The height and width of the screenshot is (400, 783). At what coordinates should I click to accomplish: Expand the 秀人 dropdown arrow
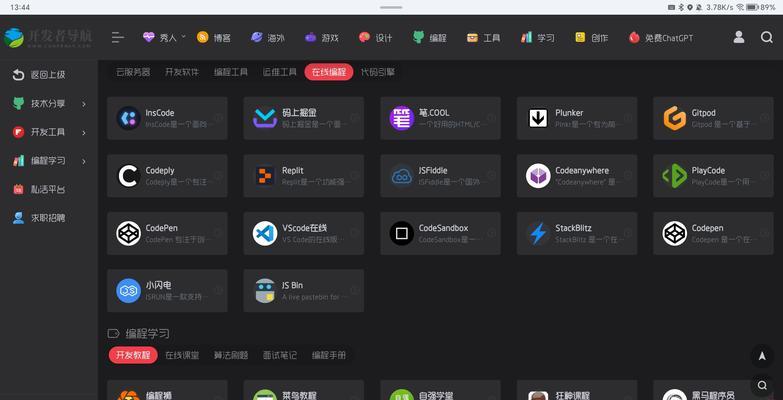click(183, 36)
